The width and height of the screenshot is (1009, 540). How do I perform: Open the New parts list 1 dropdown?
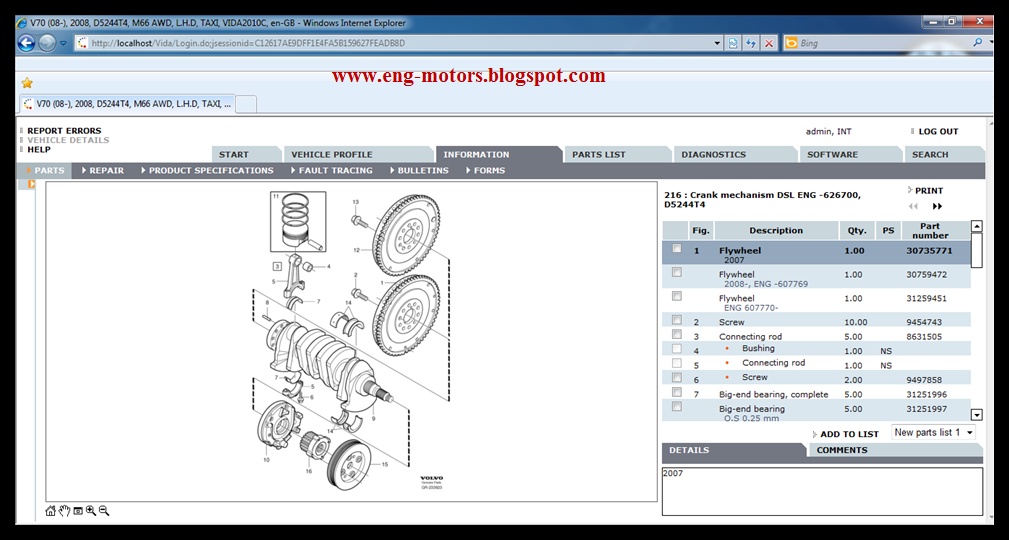[933, 433]
